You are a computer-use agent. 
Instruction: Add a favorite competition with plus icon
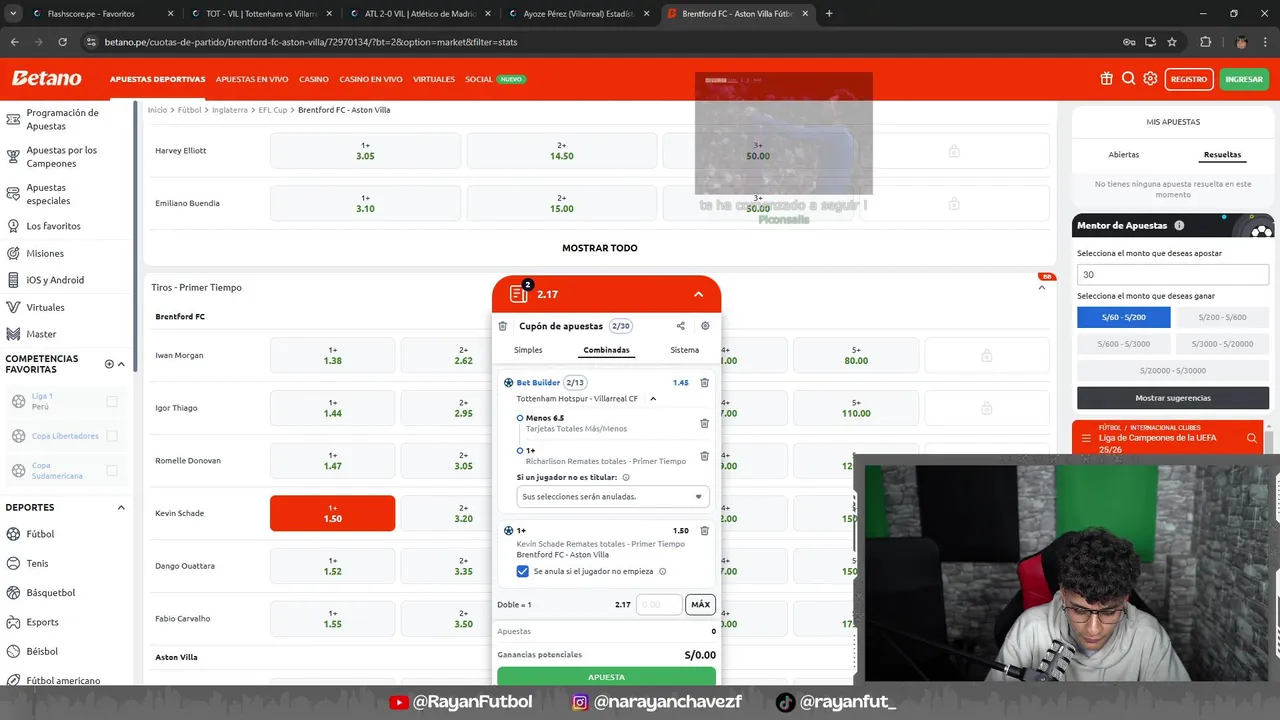[109, 364]
